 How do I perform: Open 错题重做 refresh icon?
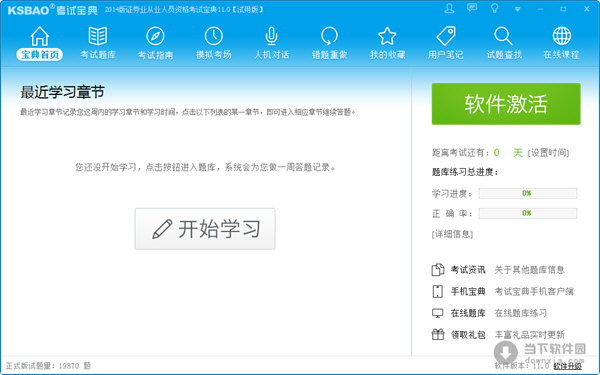[x=329, y=36]
